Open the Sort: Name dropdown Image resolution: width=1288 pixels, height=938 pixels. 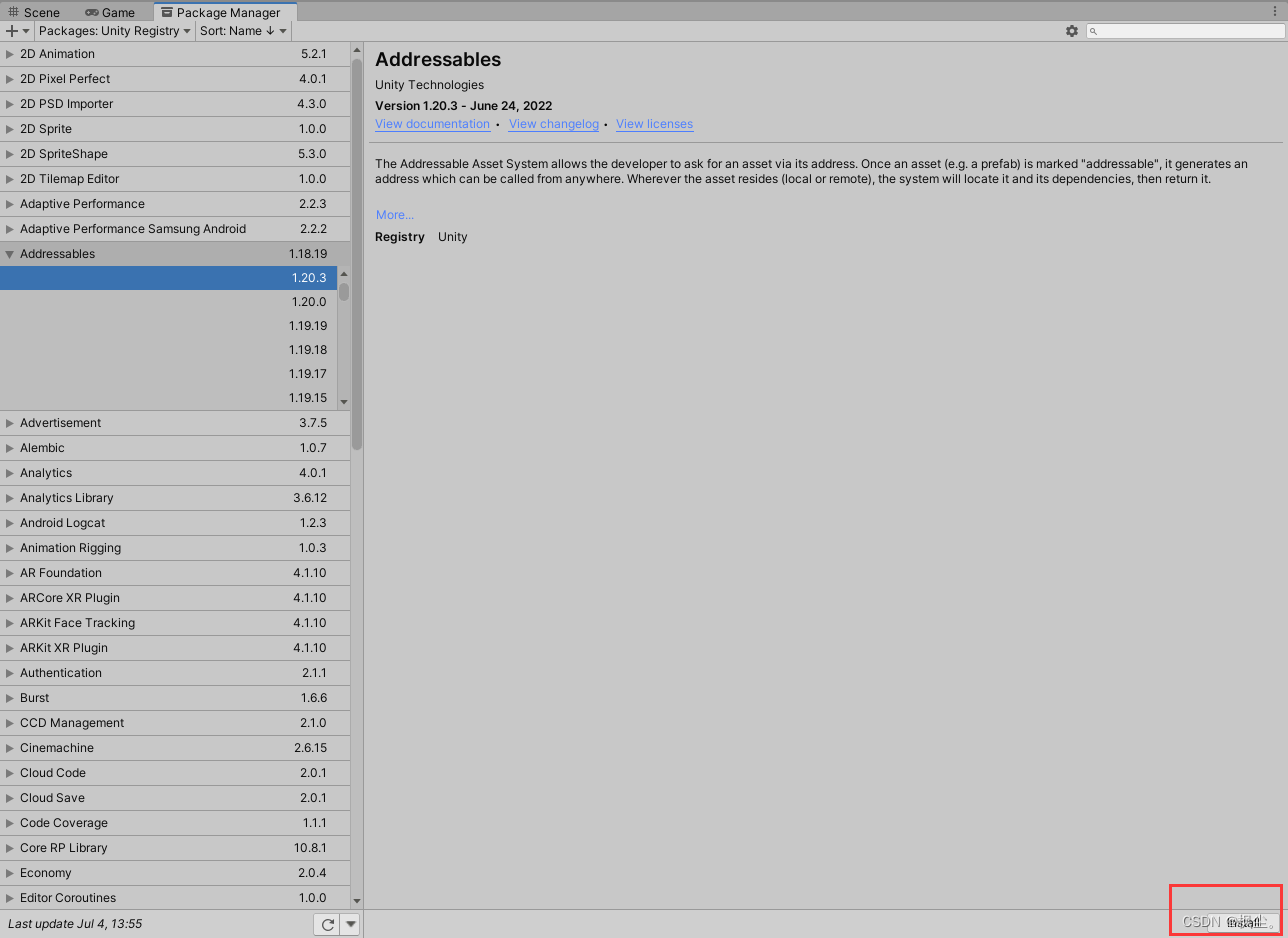point(243,31)
